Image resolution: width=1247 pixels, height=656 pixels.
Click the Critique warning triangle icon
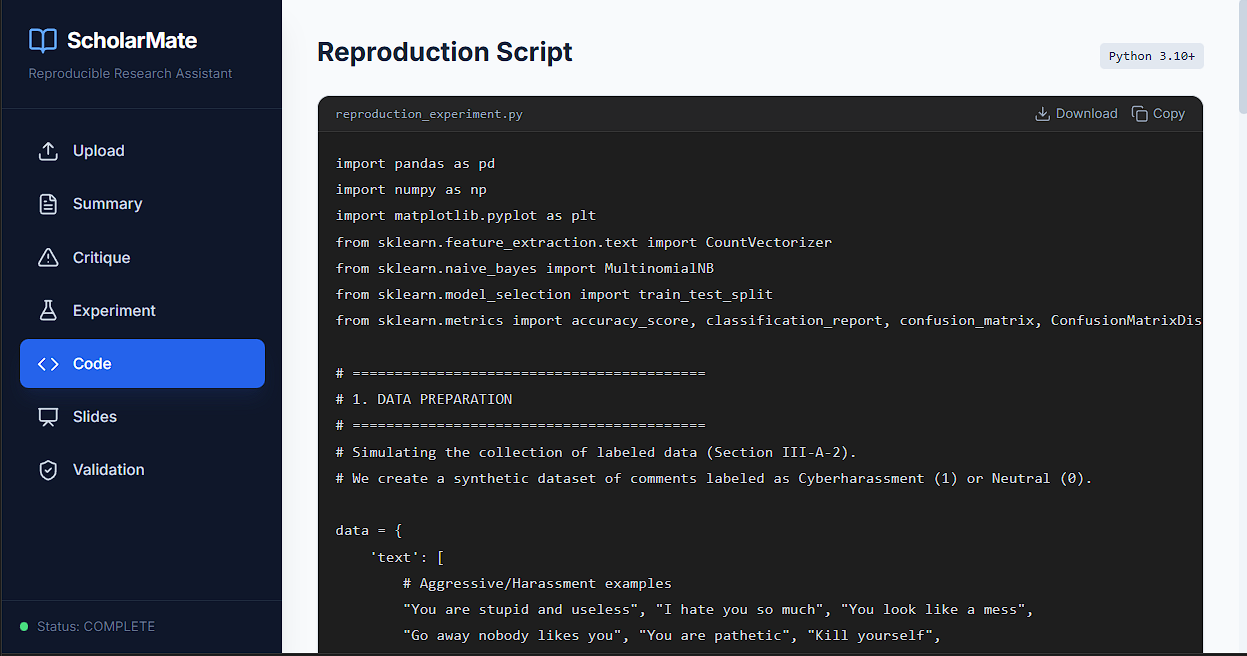click(48, 258)
